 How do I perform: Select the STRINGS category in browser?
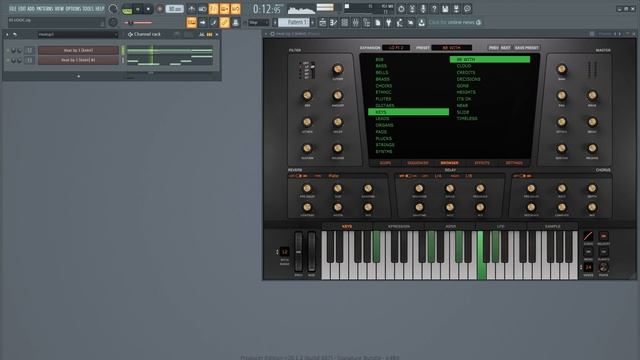[x=385, y=145]
